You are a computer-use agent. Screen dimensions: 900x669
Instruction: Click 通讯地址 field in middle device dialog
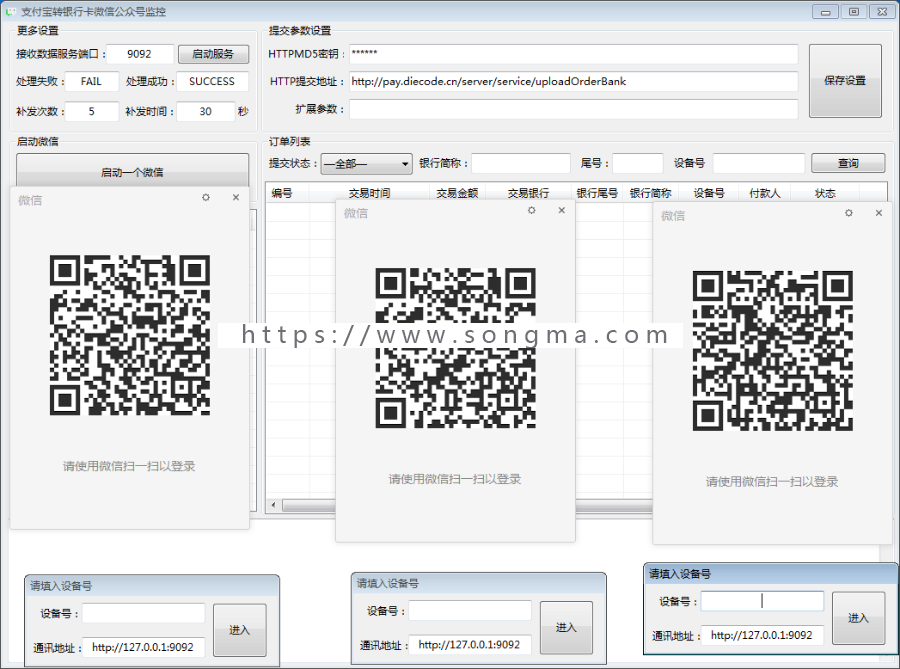(470, 645)
